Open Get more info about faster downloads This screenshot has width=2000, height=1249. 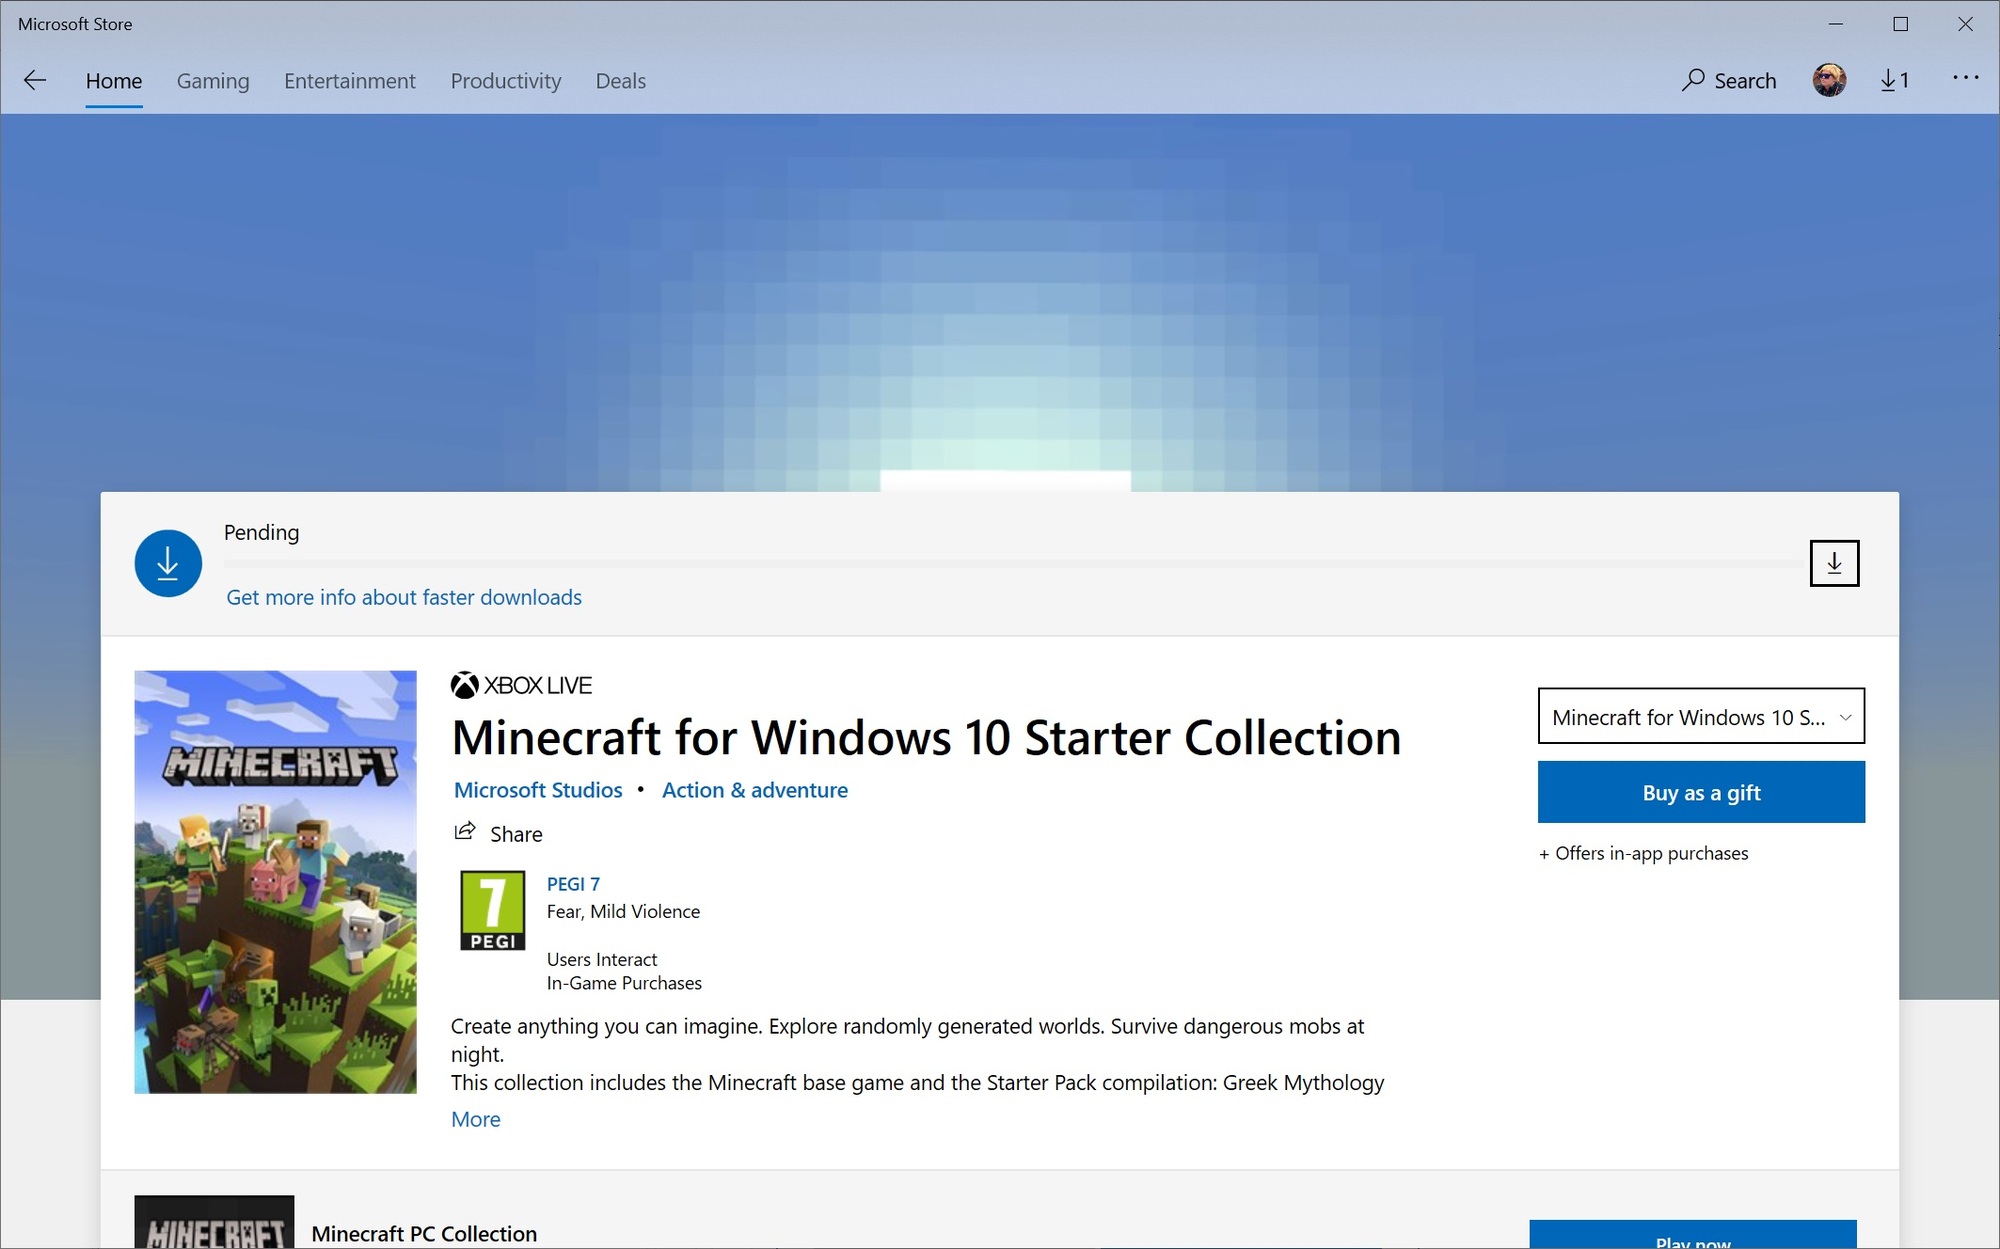(404, 597)
